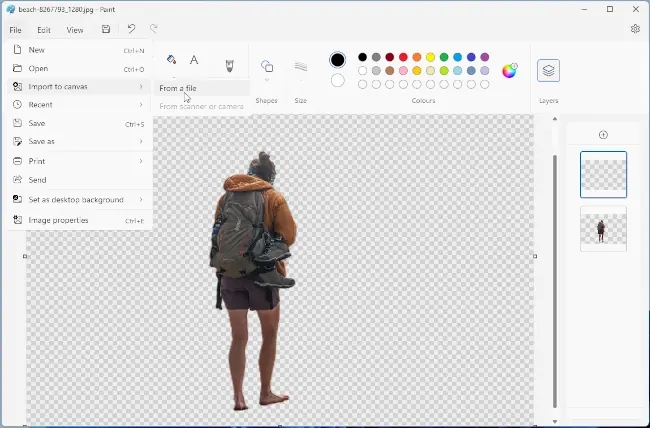Click scroll down arrow of canvas

click(555, 421)
